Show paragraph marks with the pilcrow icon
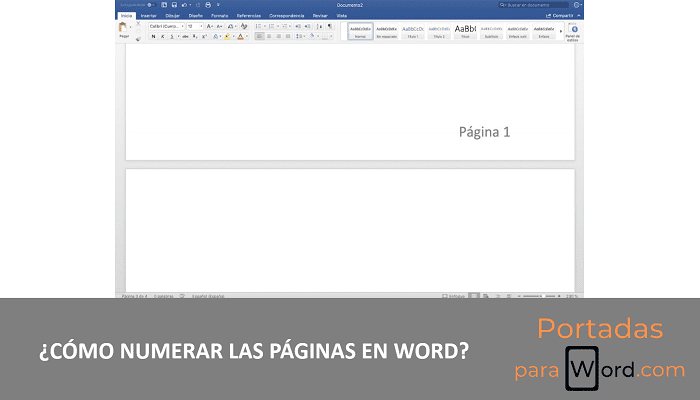The image size is (700, 400). [329, 26]
